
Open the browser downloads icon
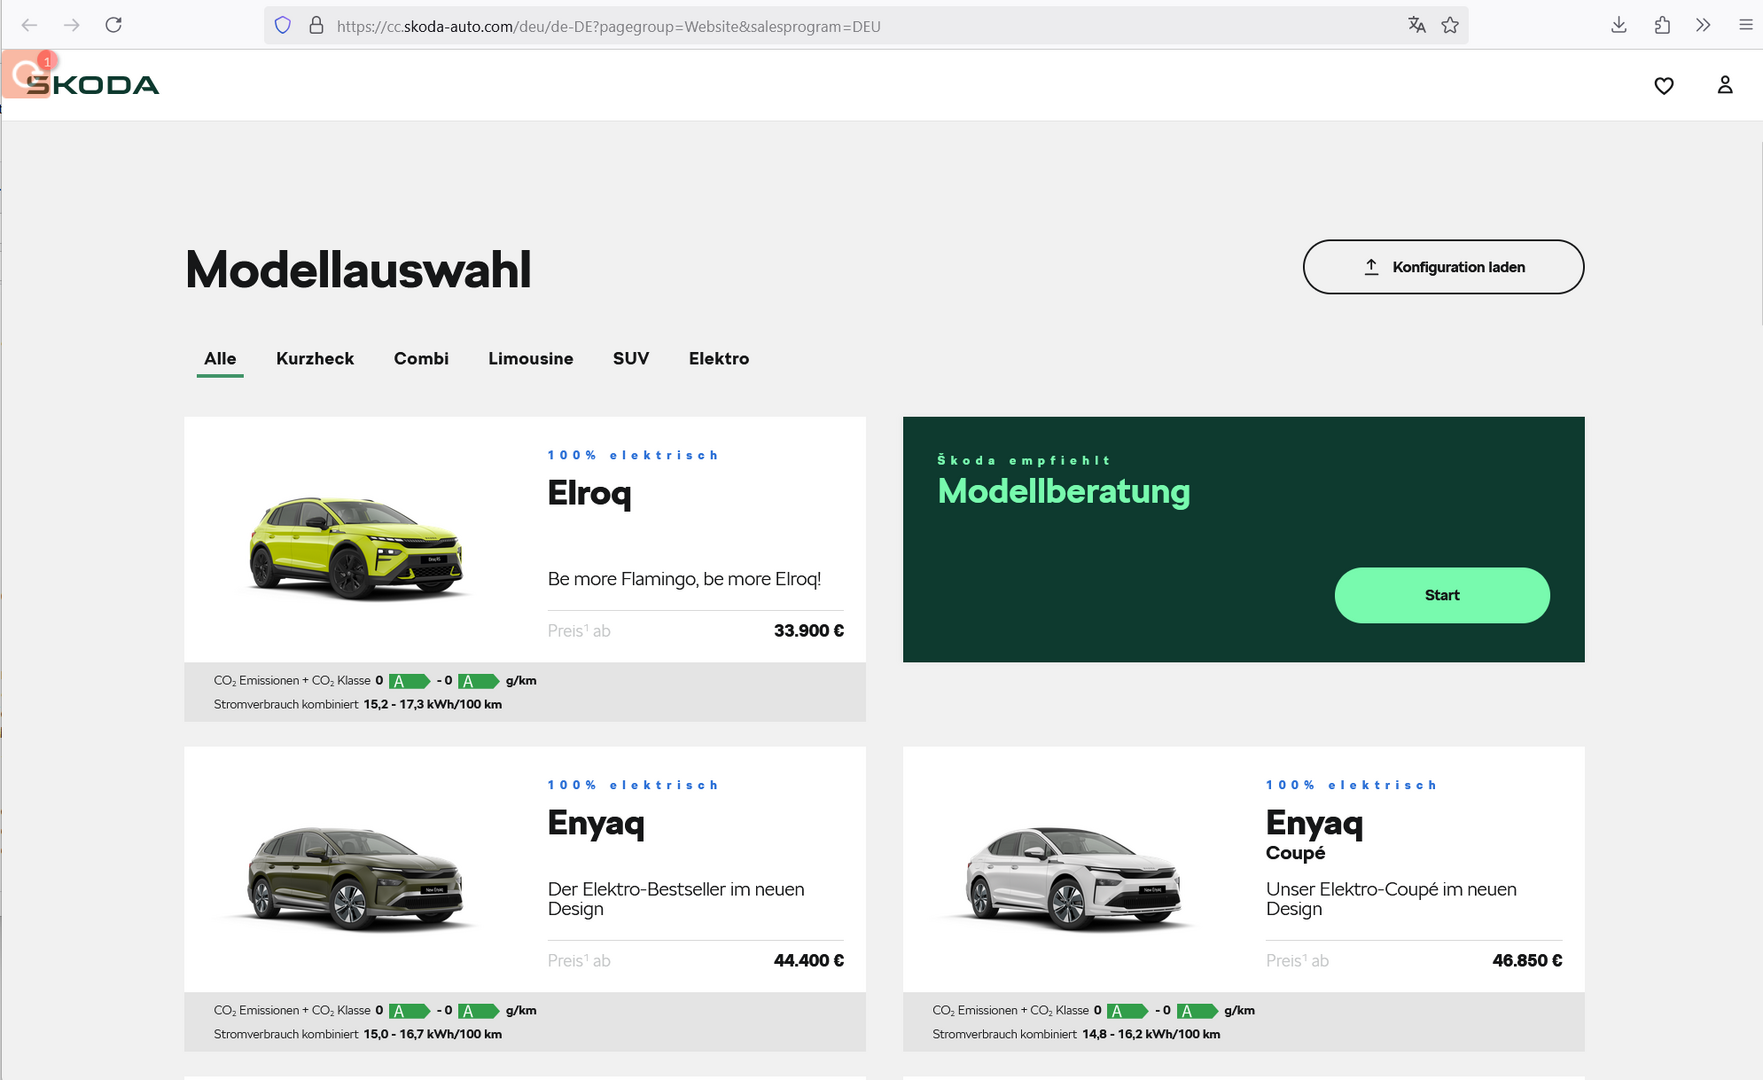[1619, 25]
